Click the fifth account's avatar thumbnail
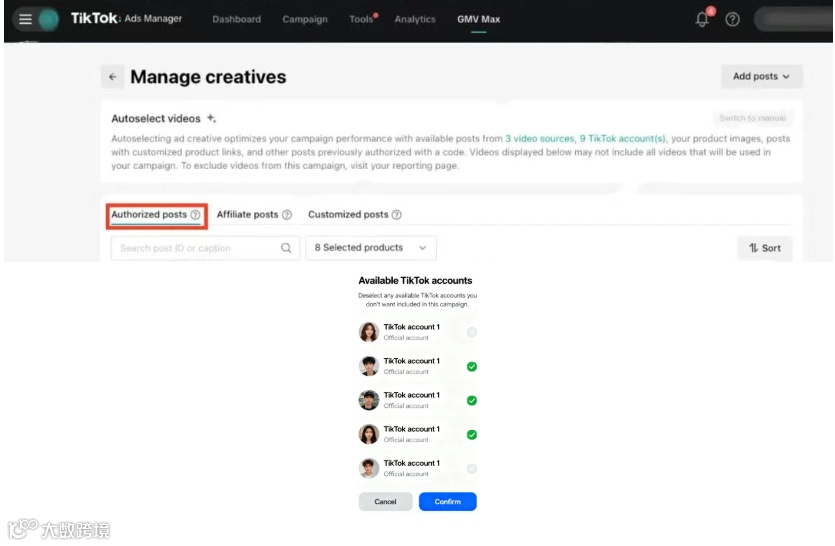 coord(369,468)
